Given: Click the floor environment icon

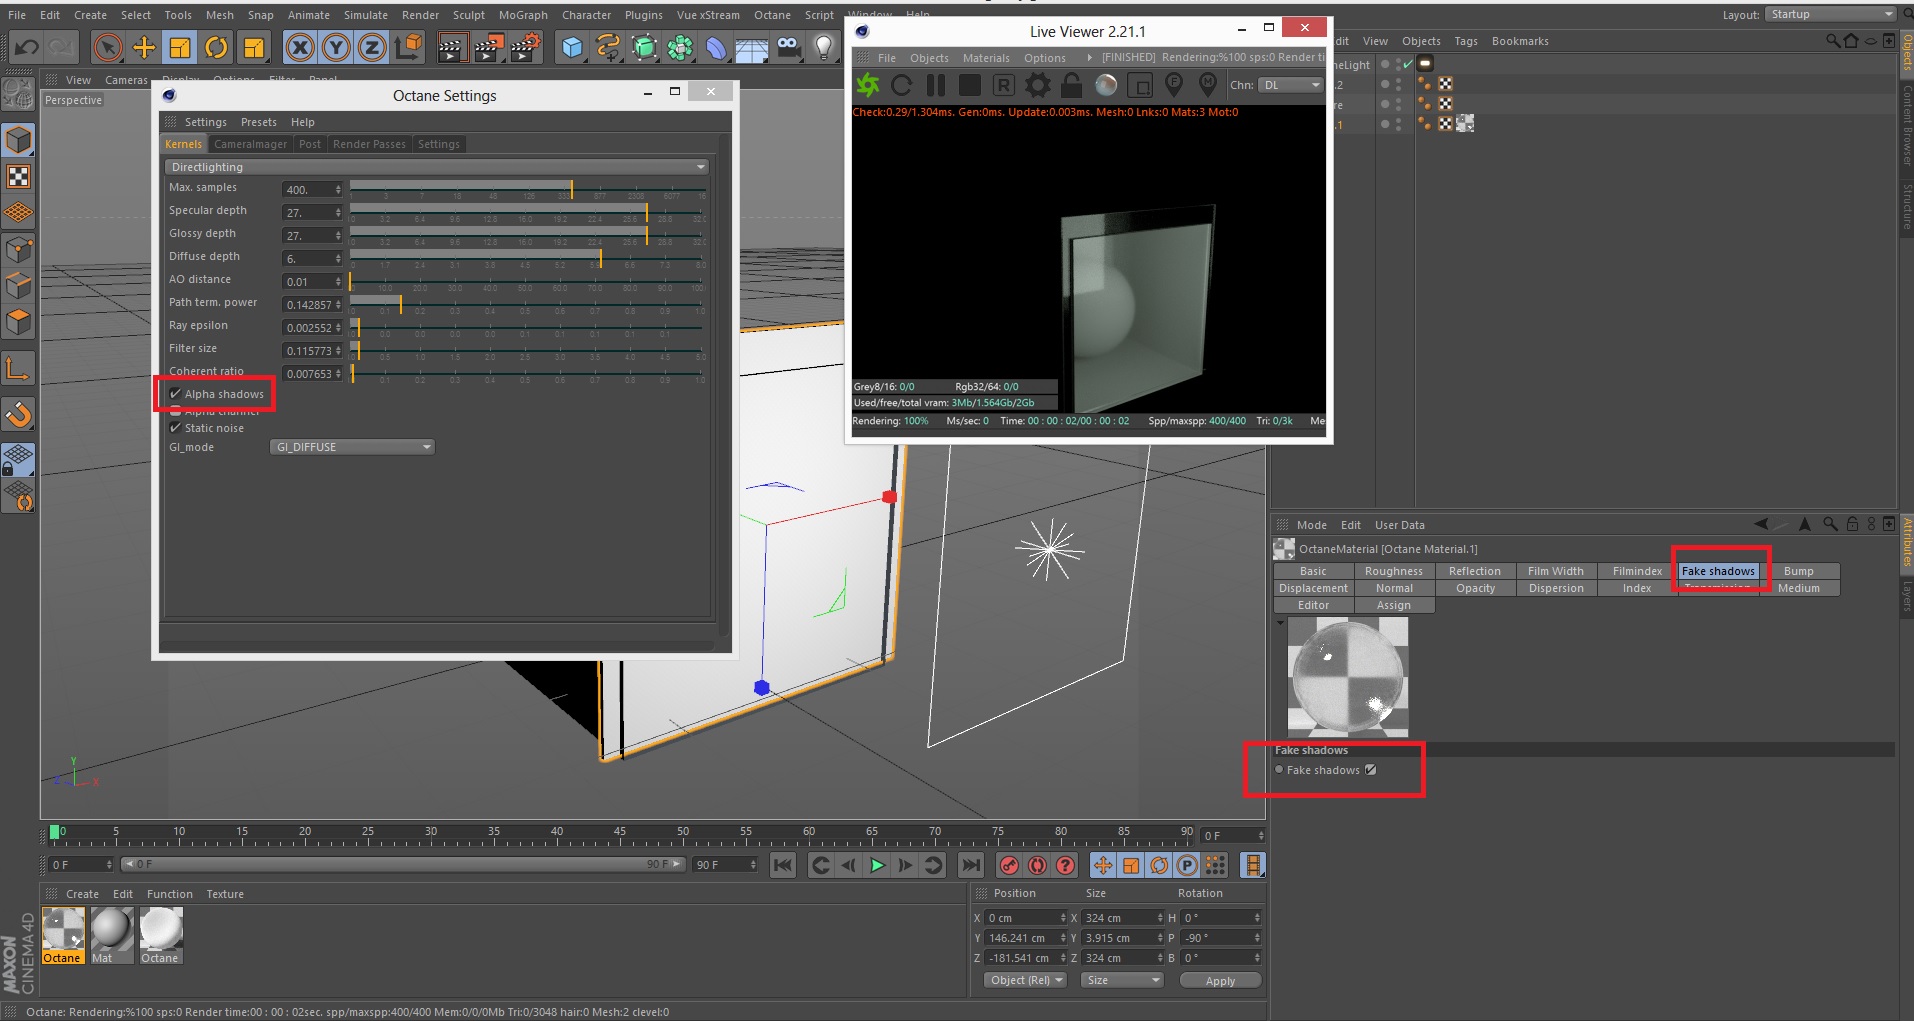Looking at the screenshot, I should pyautogui.click(x=752, y=47).
